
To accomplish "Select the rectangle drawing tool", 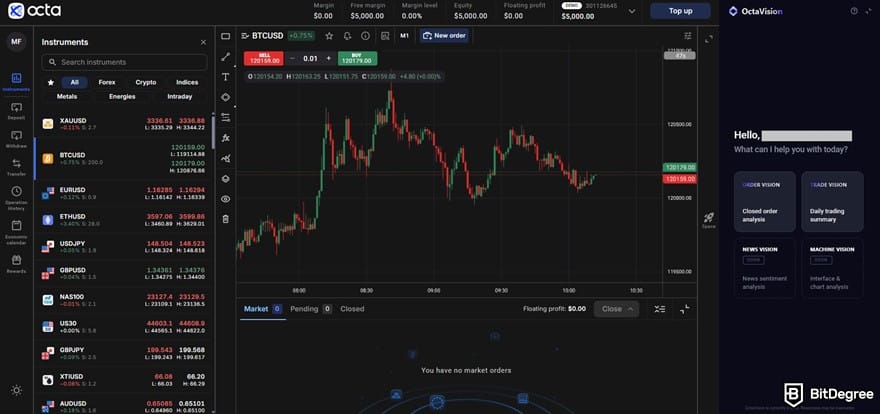I will (x=226, y=36).
